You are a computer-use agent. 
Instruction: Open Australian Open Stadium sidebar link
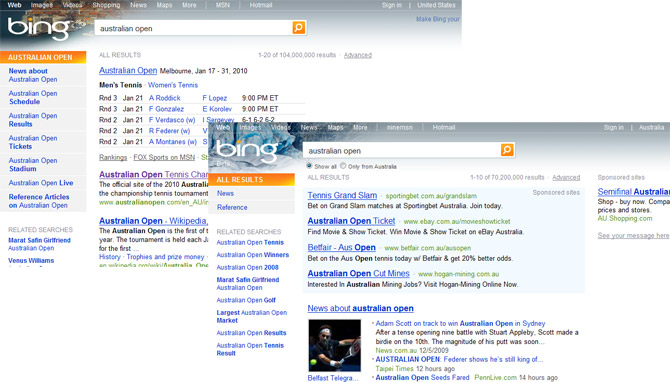tap(33, 165)
